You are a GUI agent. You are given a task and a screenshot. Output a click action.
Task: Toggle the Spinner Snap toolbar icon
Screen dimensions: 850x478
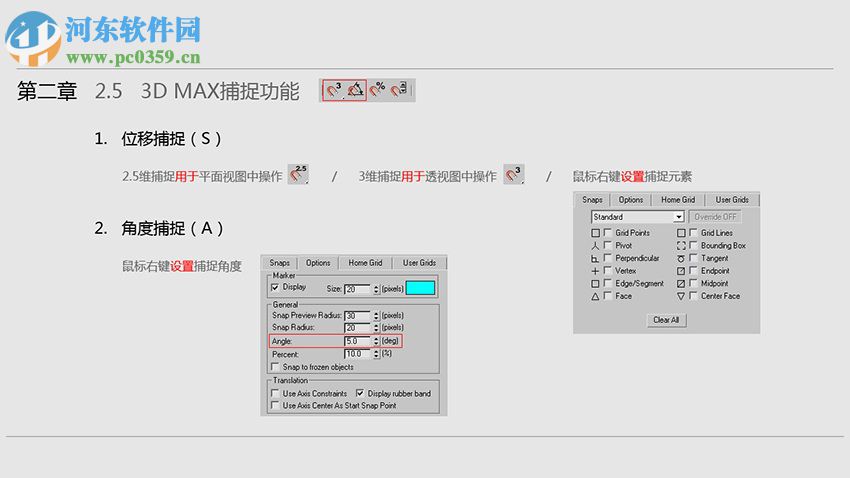(x=399, y=90)
